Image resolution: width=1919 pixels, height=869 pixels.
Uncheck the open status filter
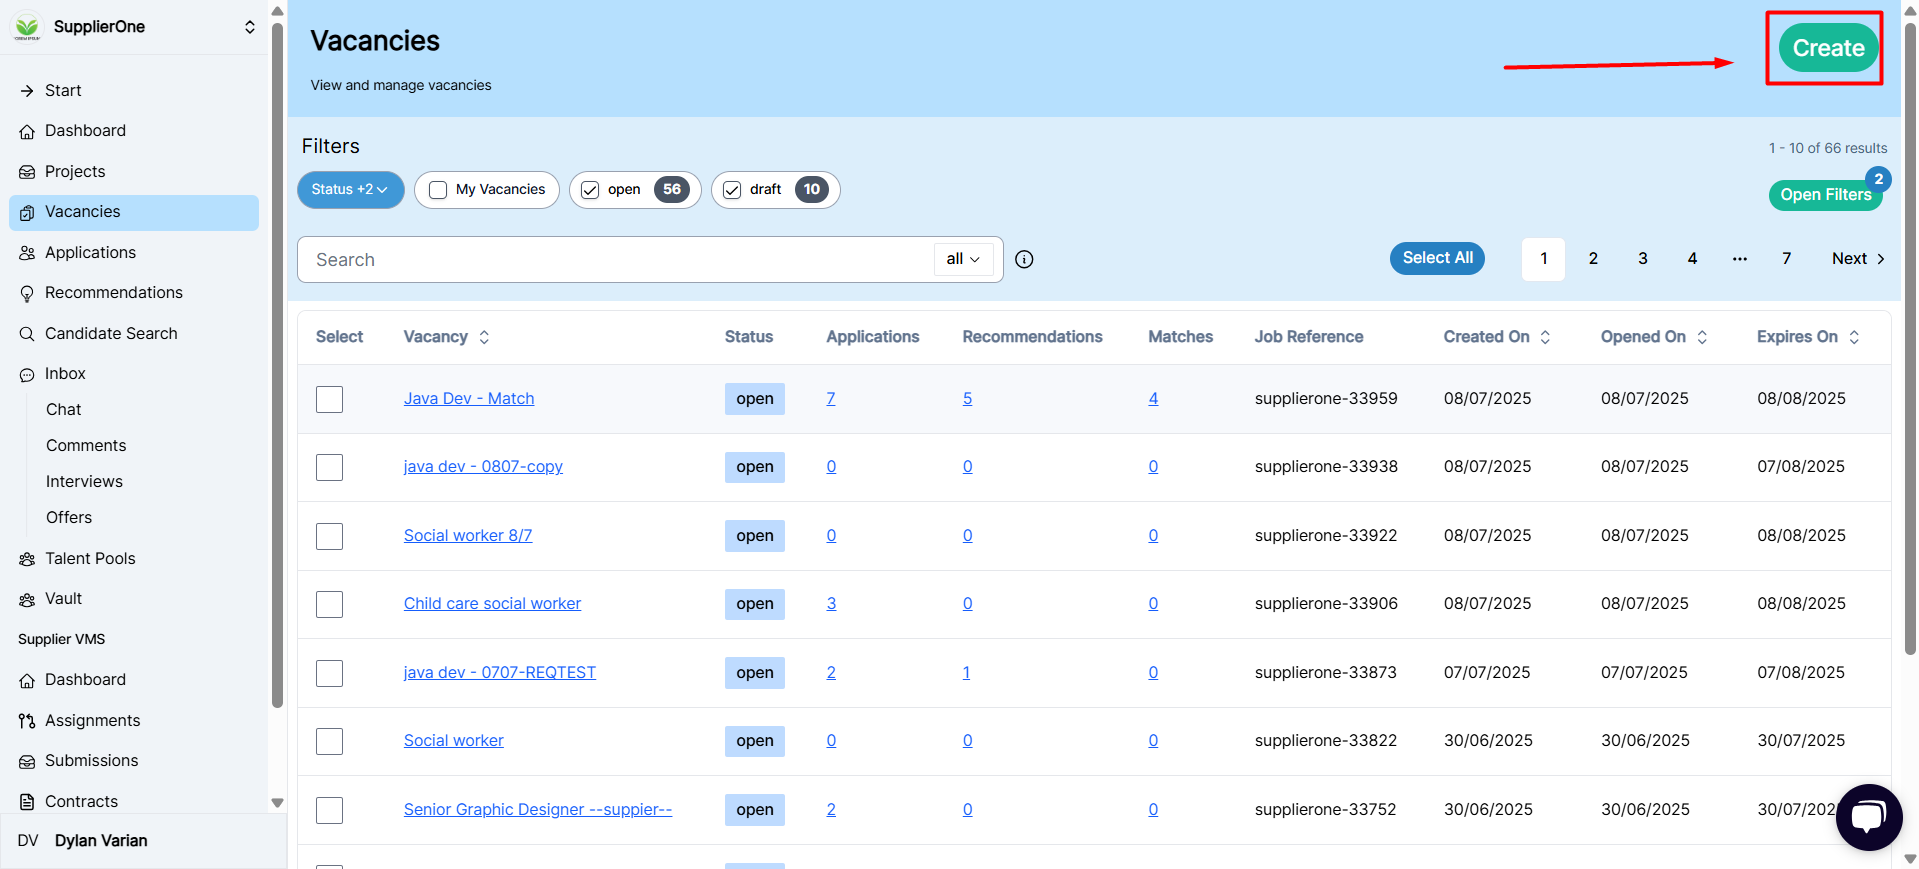point(590,190)
